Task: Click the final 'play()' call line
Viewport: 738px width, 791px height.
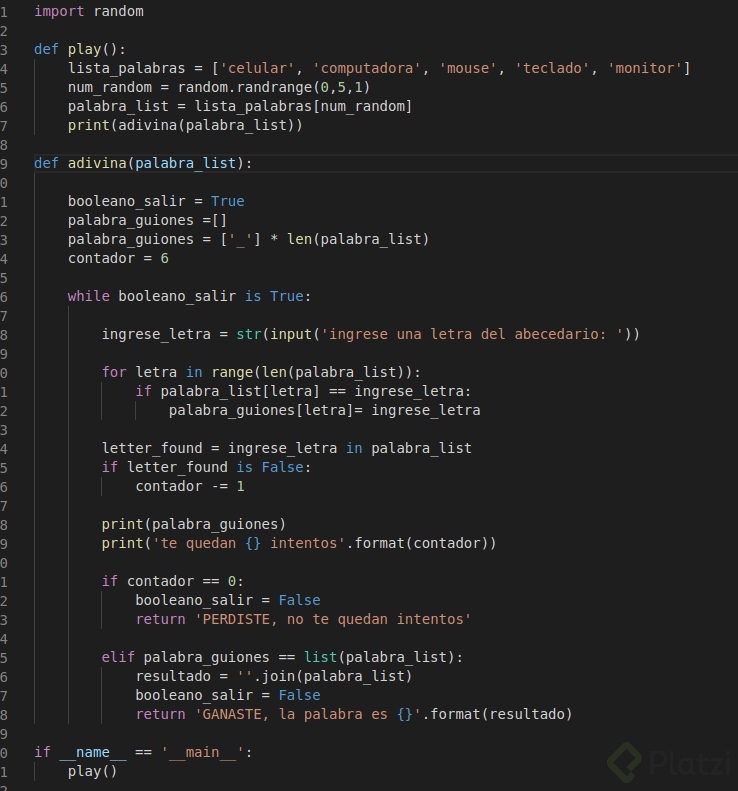Action: coord(92,771)
